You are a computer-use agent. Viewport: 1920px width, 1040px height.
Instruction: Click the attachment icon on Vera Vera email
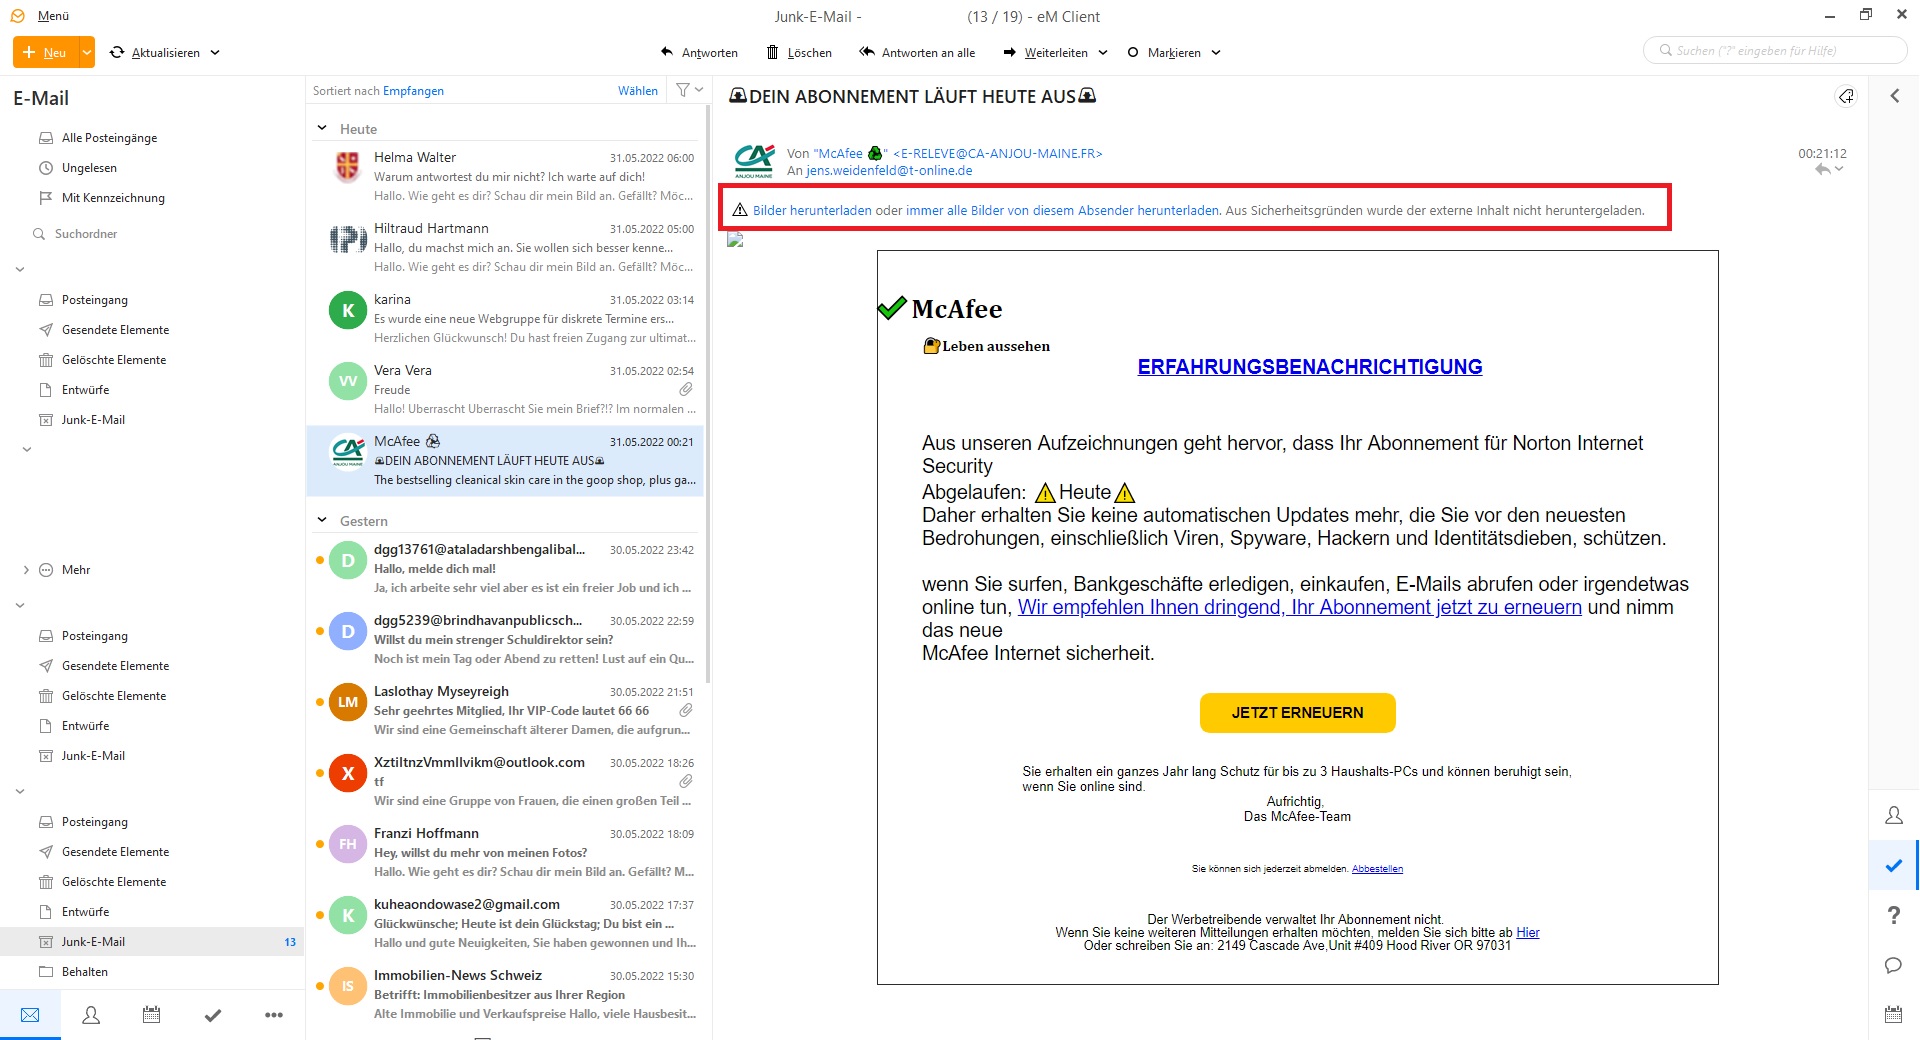pyautogui.click(x=686, y=389)
